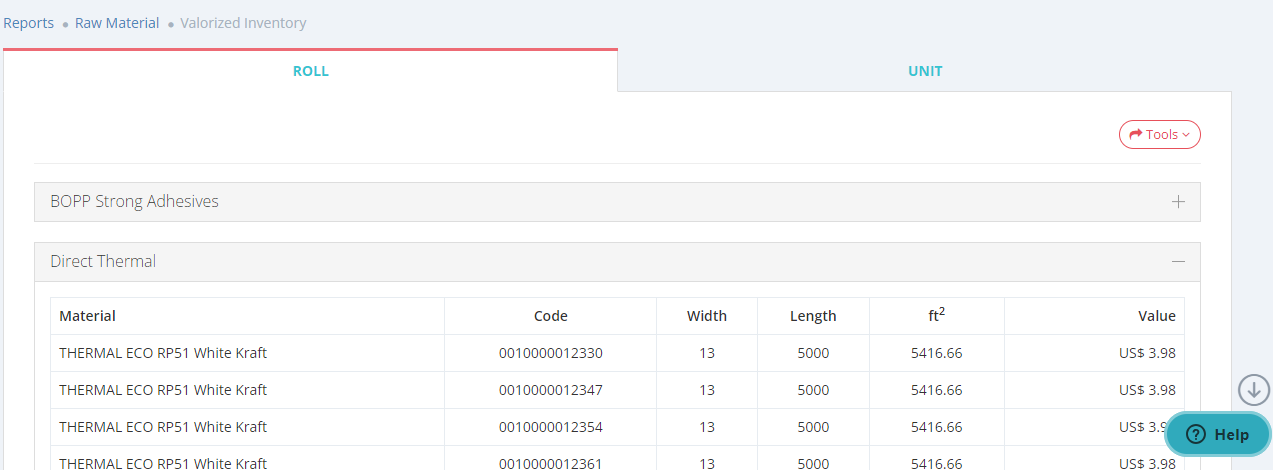Screen dimensions: 1273x470
Task: Switch to the UNIT tab
Action: (924, 71)
